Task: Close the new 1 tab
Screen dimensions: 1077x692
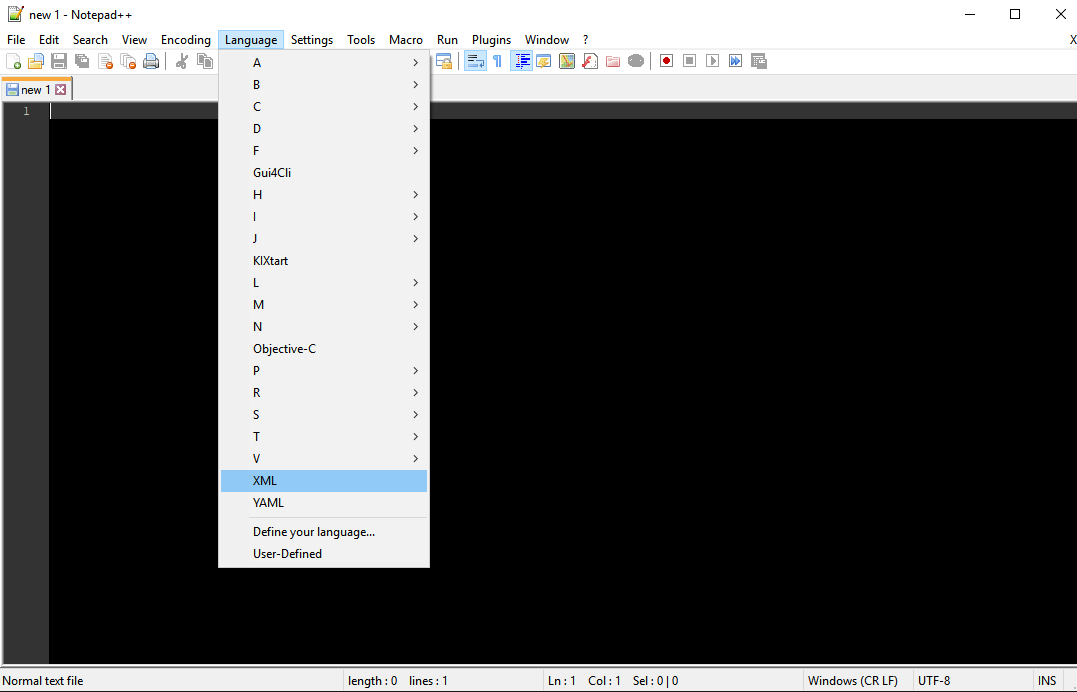Action: (61, 88)
